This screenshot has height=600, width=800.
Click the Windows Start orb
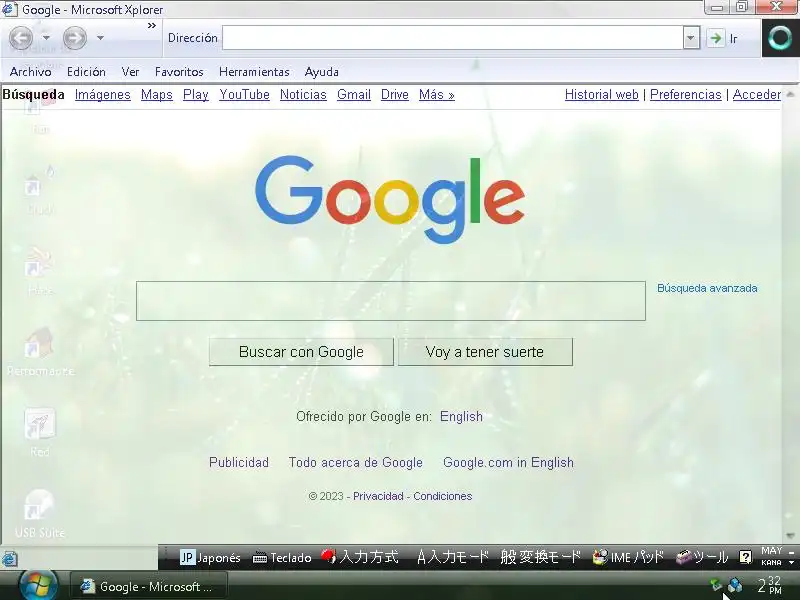click(x=38, y=585)
